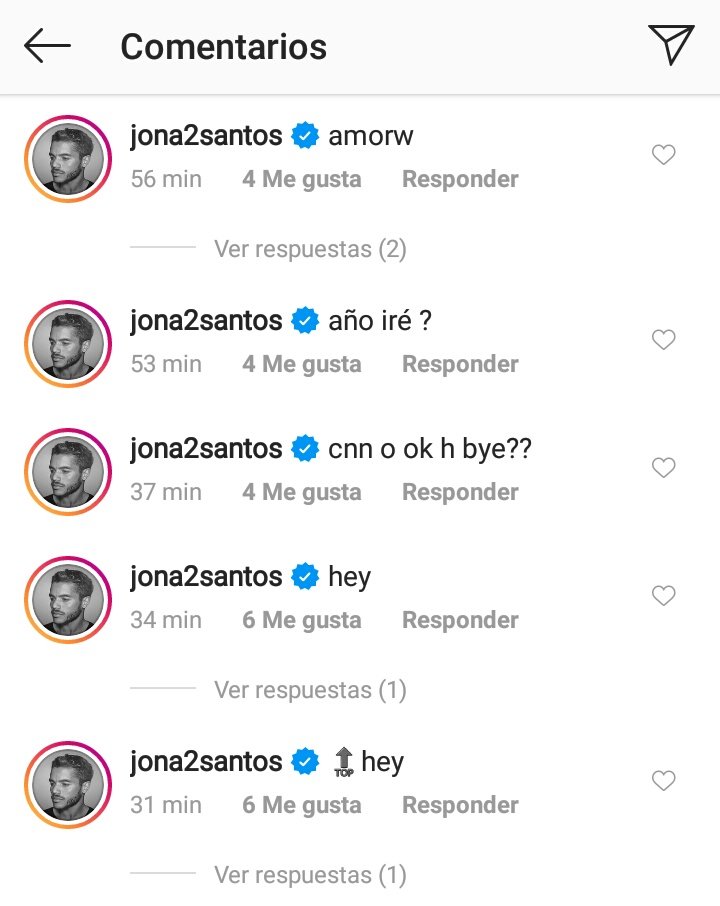
Task: Open the story avatar next to "año iré ?"
Action: tap(68, 342)
